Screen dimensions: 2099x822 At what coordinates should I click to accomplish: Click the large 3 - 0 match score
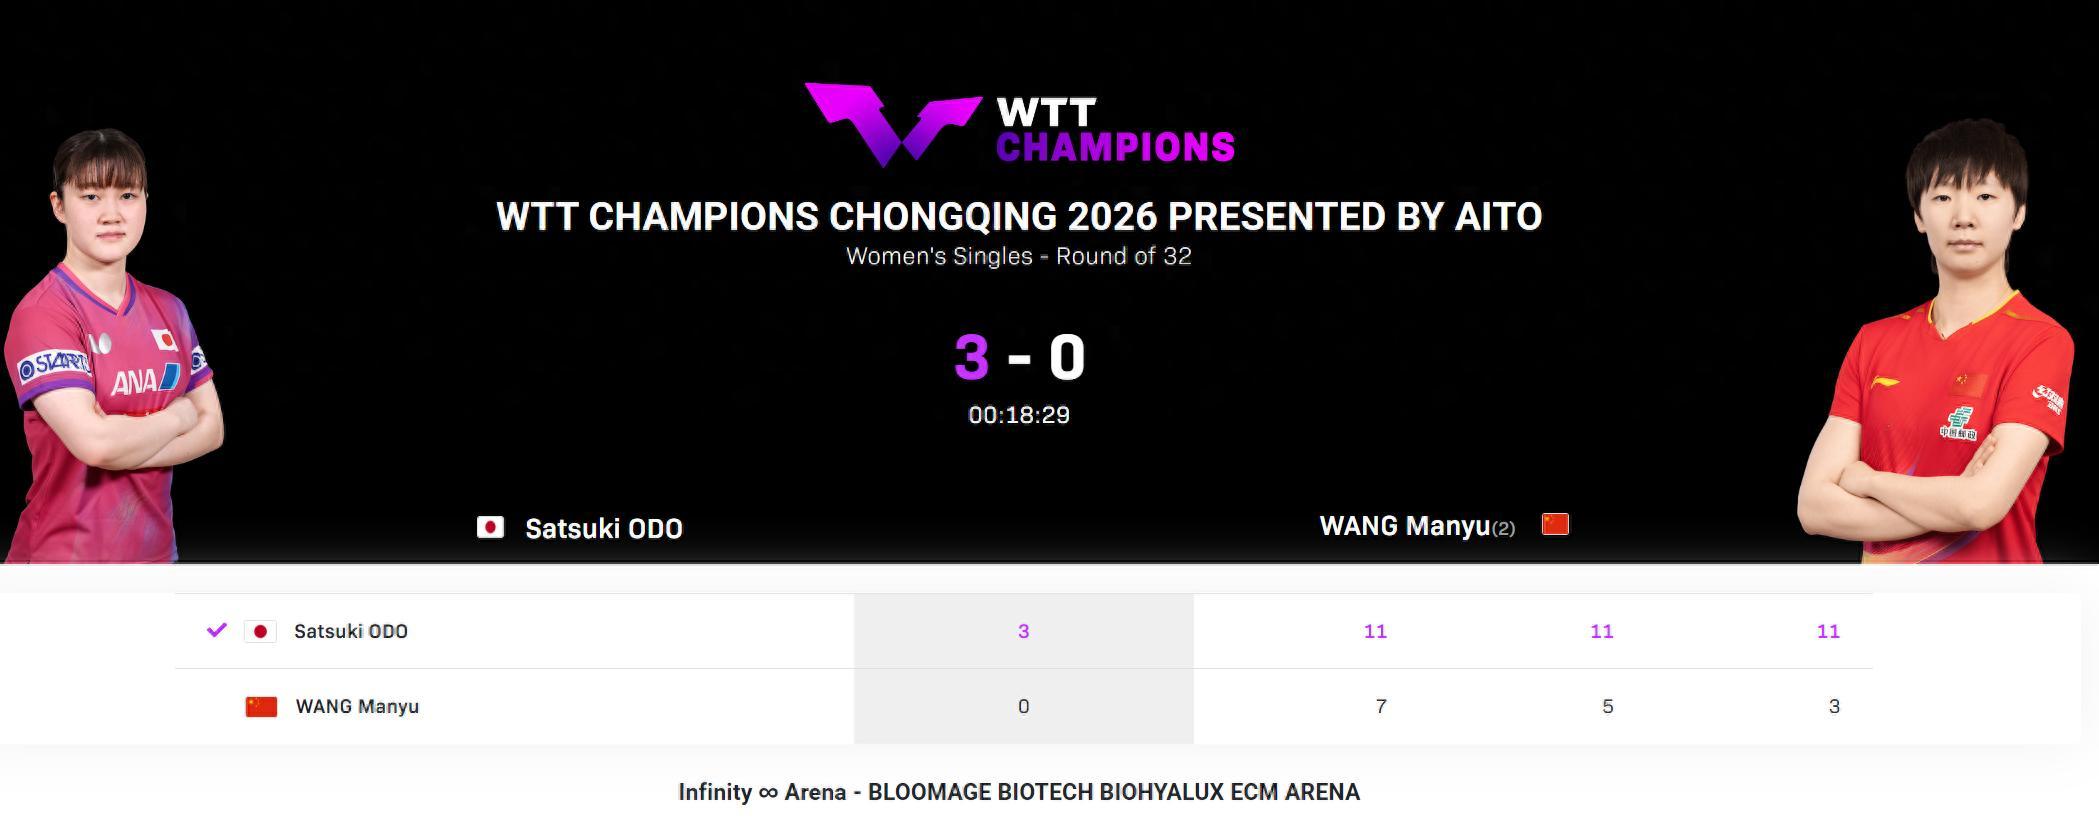click(x=1019, y=357)
